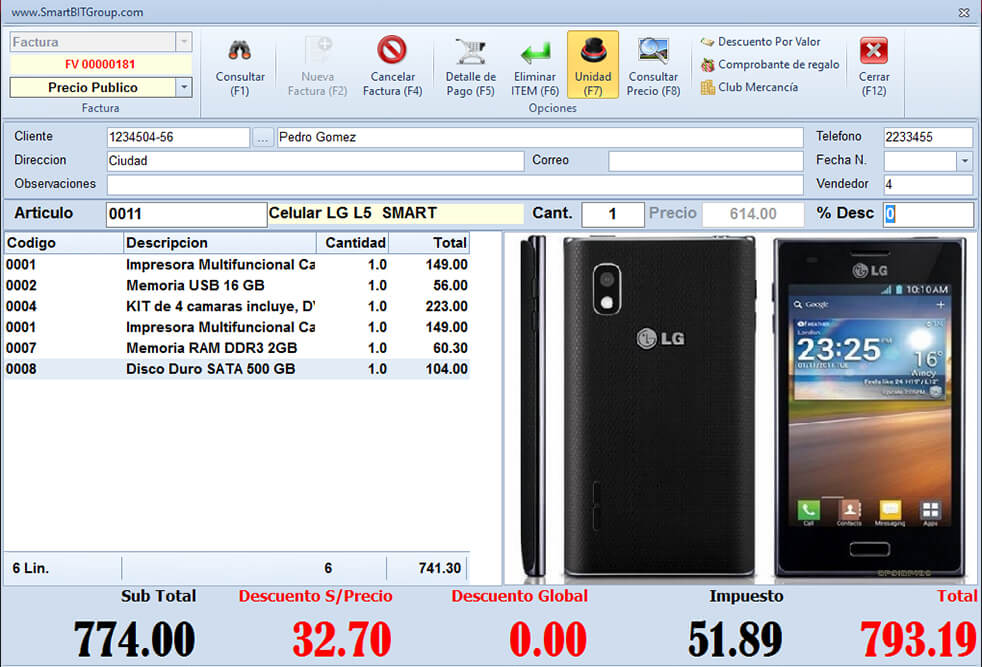
Task: Click the Descuento Global value 0.00
Action: pos(548,639)
